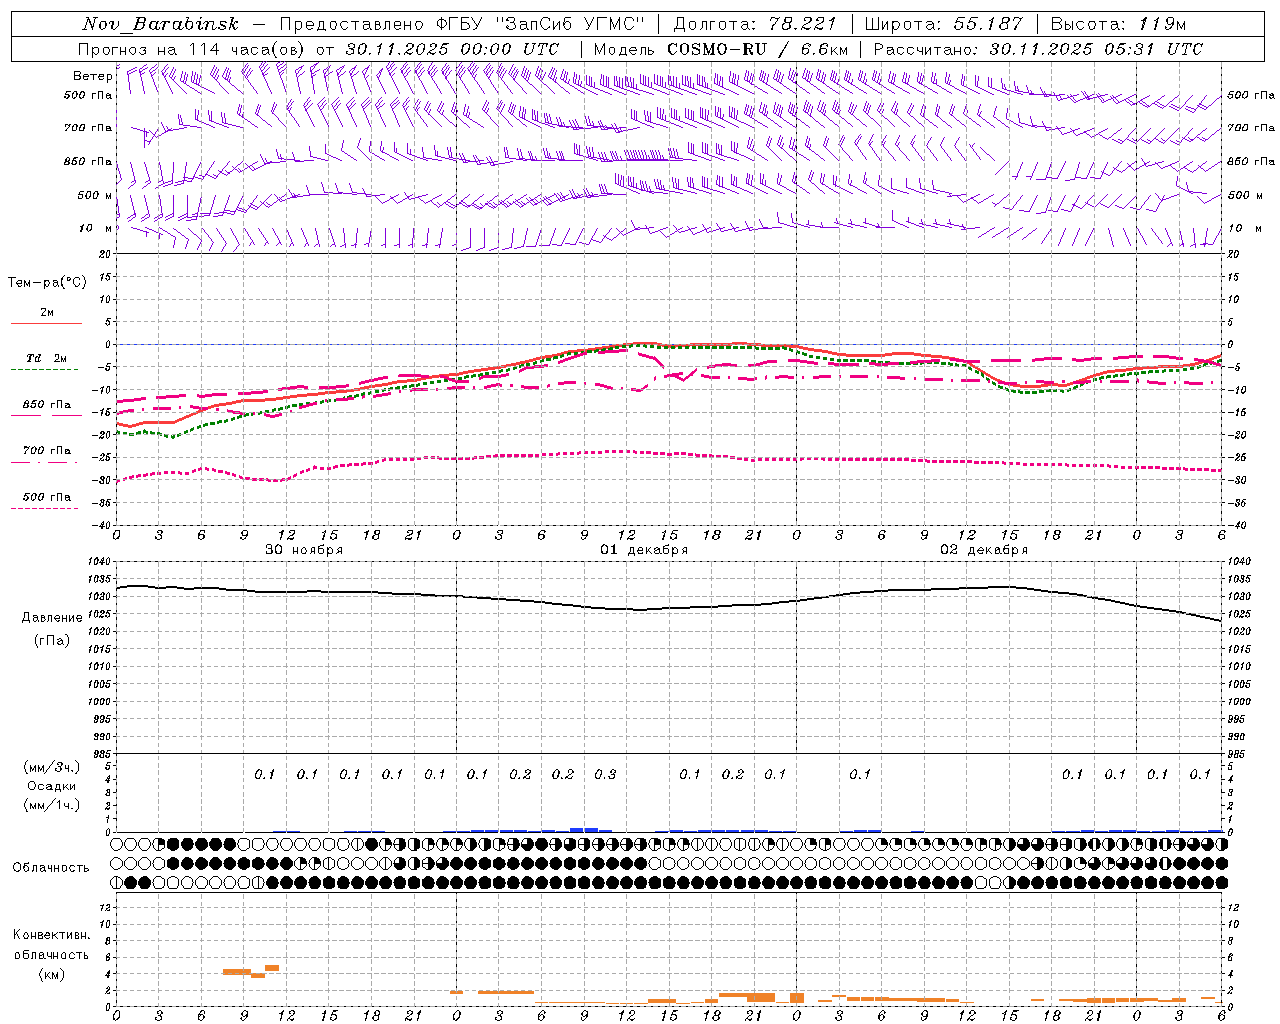Viewport: 1280px width, 1024px height.
Task: Click the 'Давление' pressure panel label
Action: (52, 618)
